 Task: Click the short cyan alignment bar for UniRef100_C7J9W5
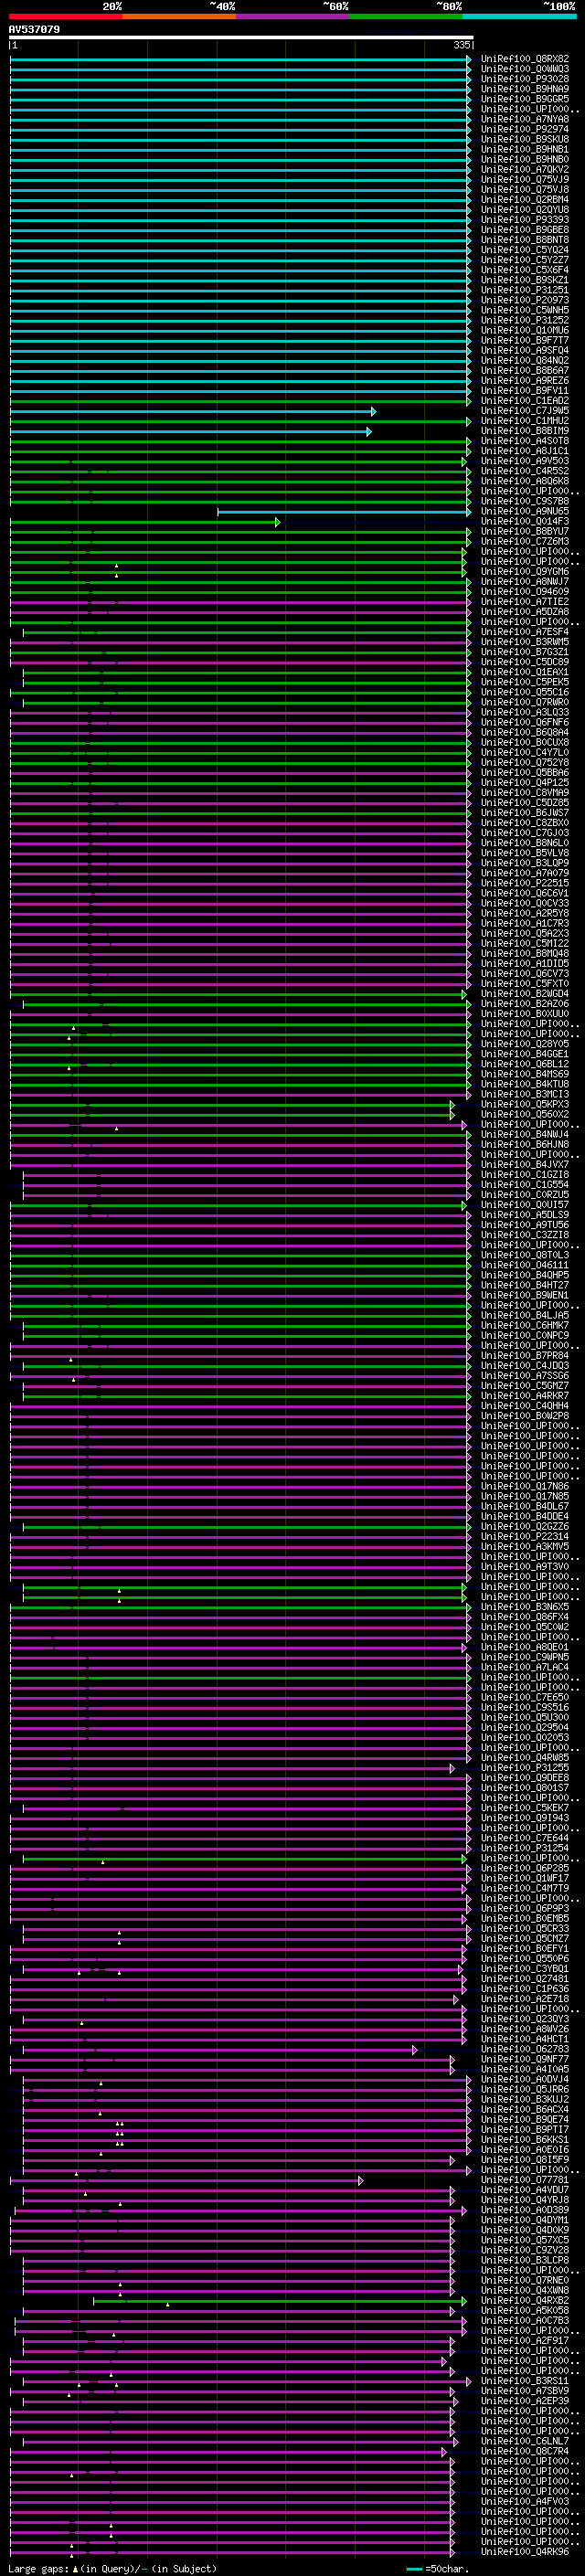(193, 411)
